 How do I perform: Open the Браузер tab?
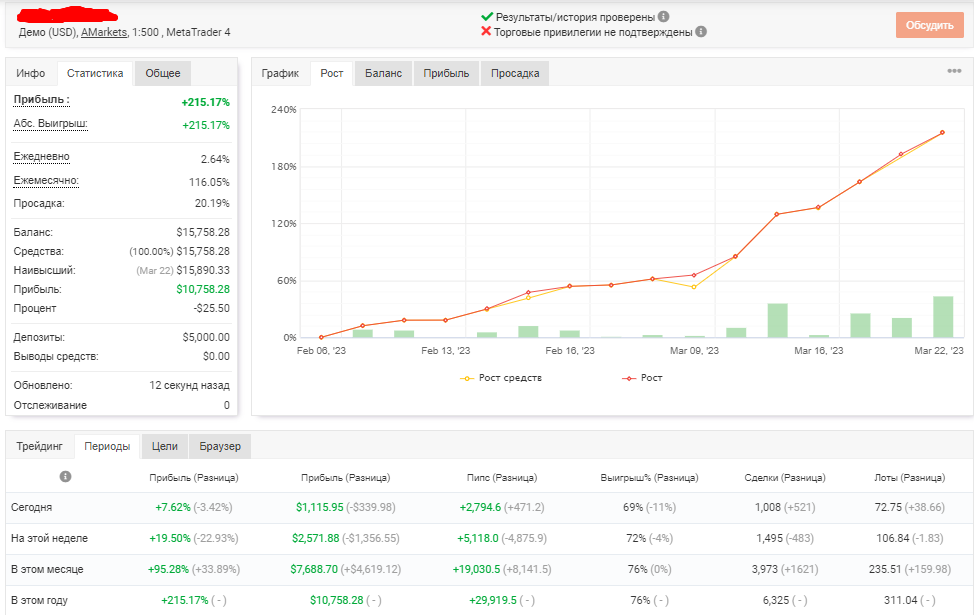pos(220,447)
